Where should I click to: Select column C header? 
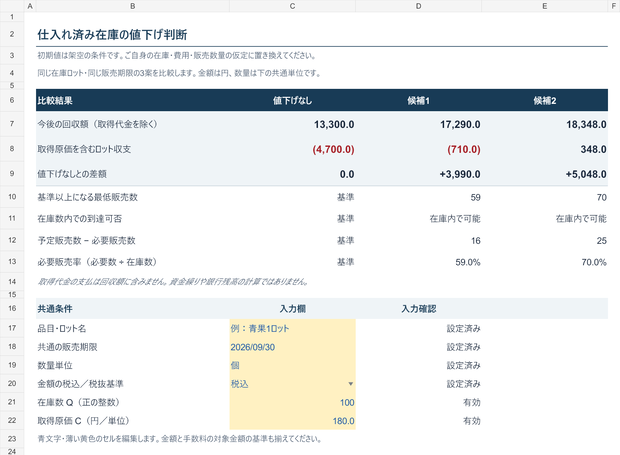click(293, 6)
